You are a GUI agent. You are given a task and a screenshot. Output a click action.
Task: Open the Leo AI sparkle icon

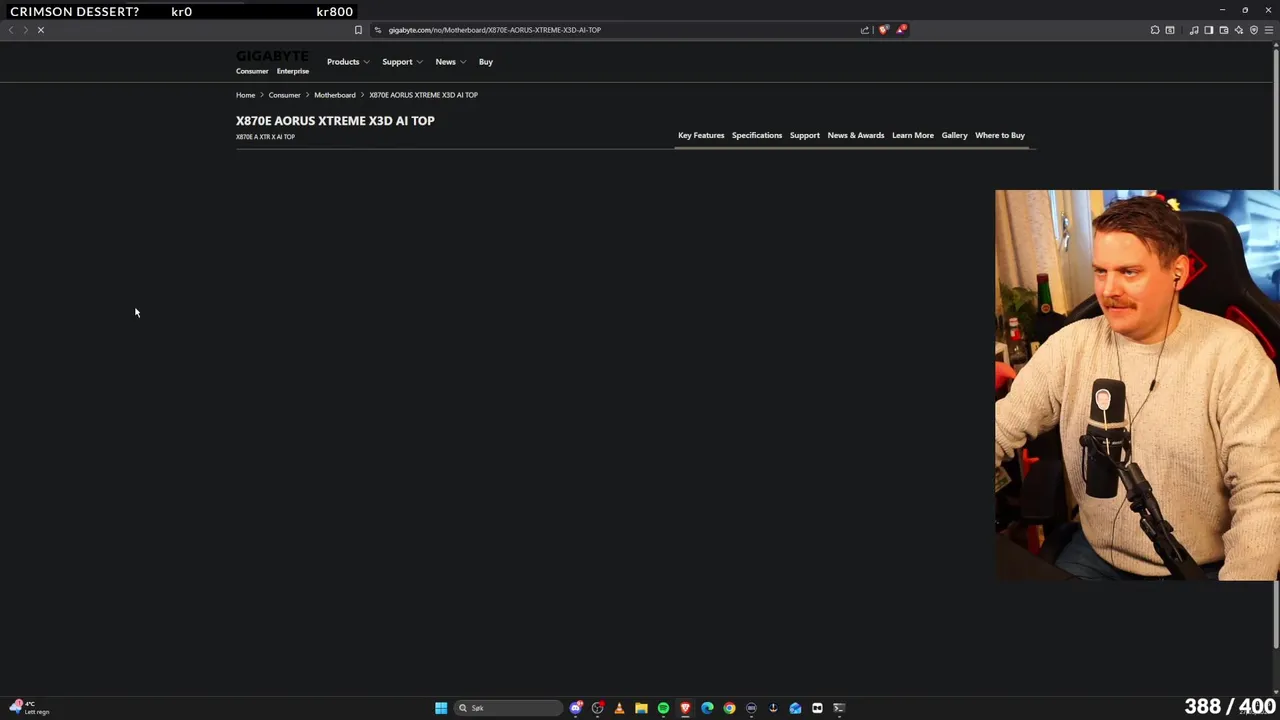pyautogui.click(x=1239, y=30)
